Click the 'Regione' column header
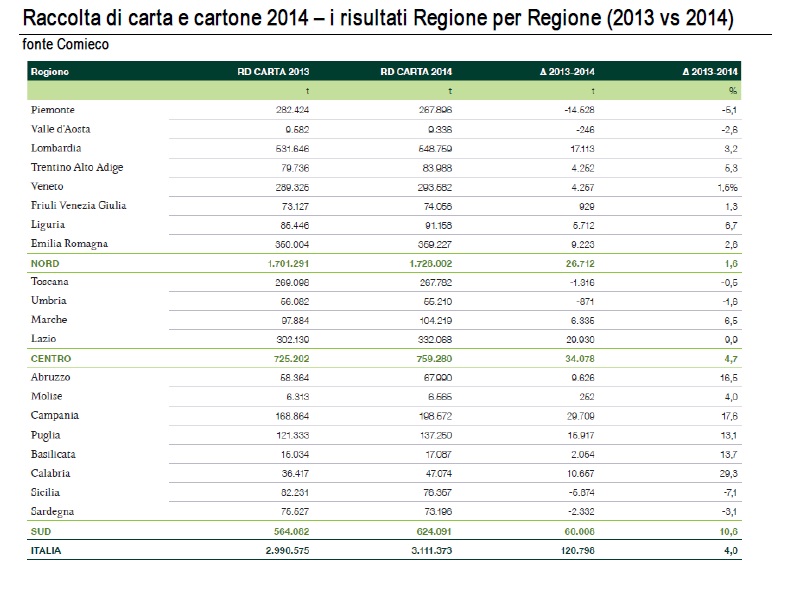 tap(49, 72)
